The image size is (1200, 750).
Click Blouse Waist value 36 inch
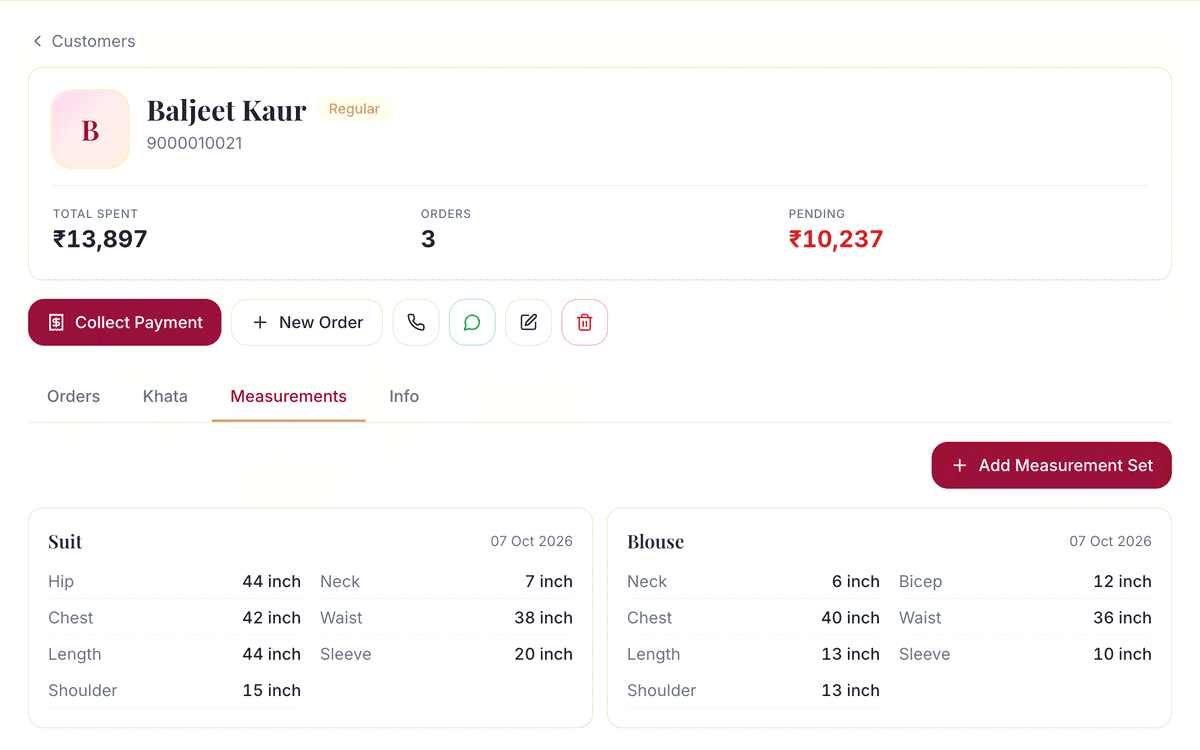[x=1123, y=618]
